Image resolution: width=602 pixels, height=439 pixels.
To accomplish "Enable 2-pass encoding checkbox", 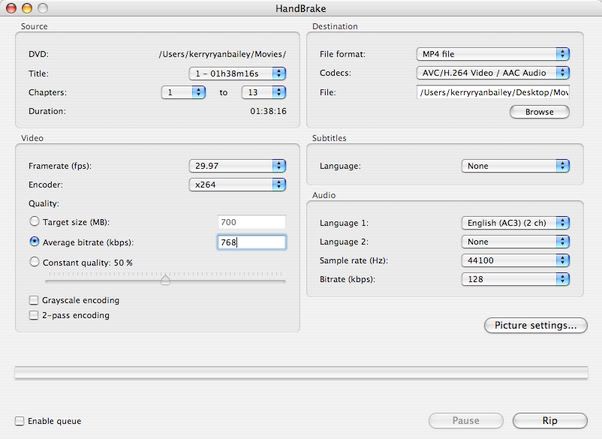I will tap(34, 315).
